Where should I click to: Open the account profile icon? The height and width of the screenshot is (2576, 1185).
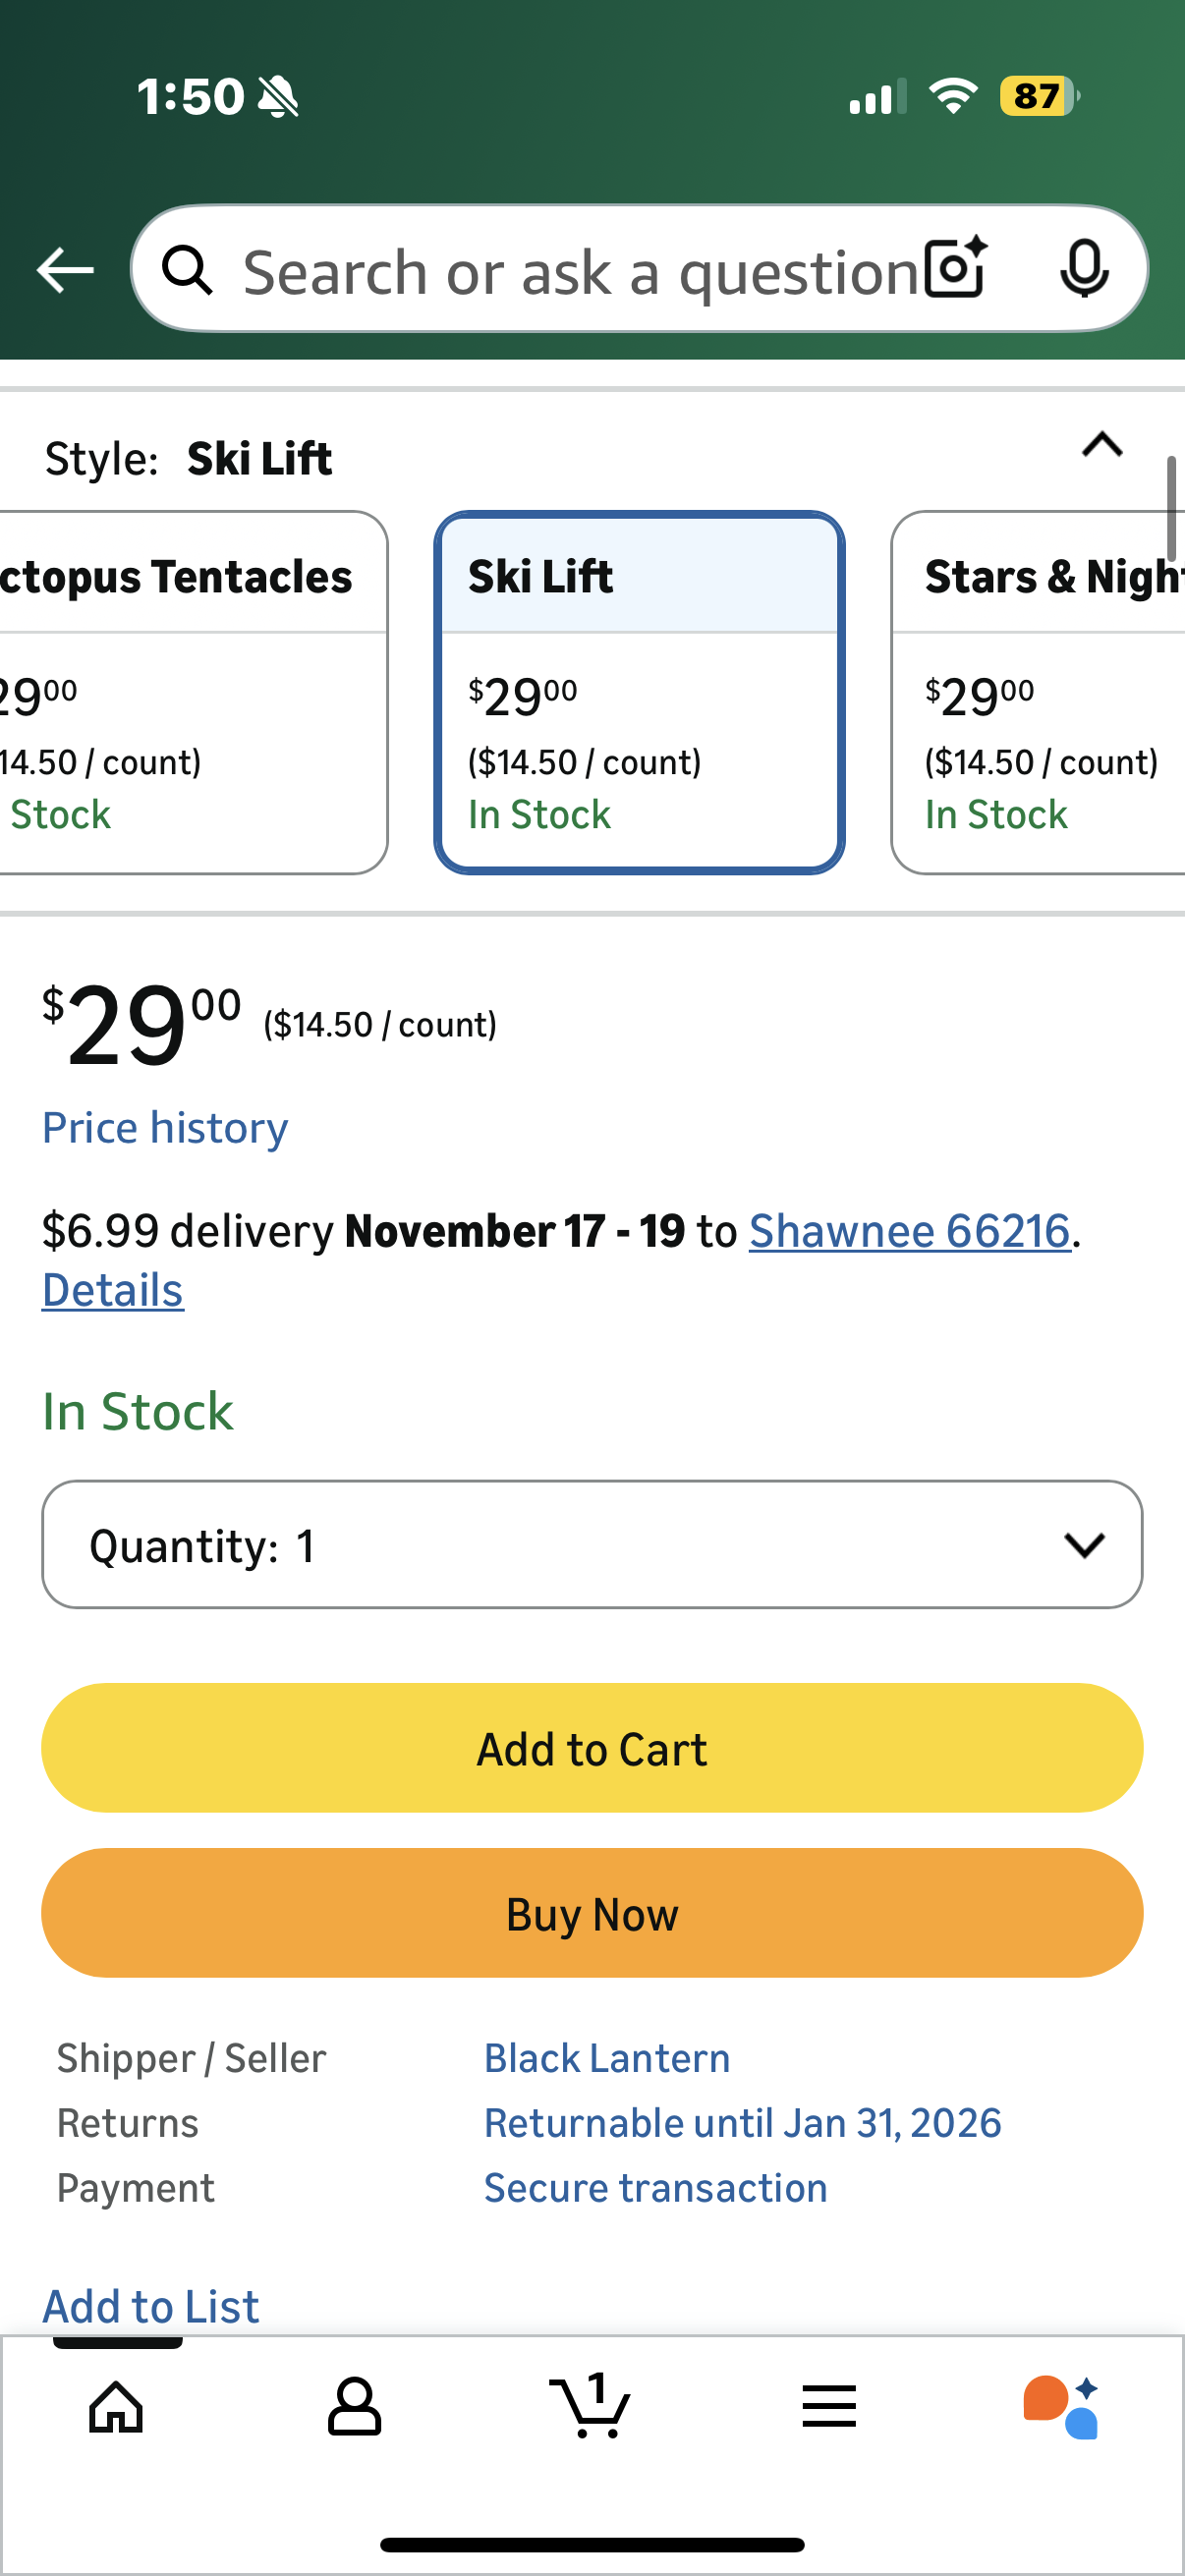[x=354, y=2406]
